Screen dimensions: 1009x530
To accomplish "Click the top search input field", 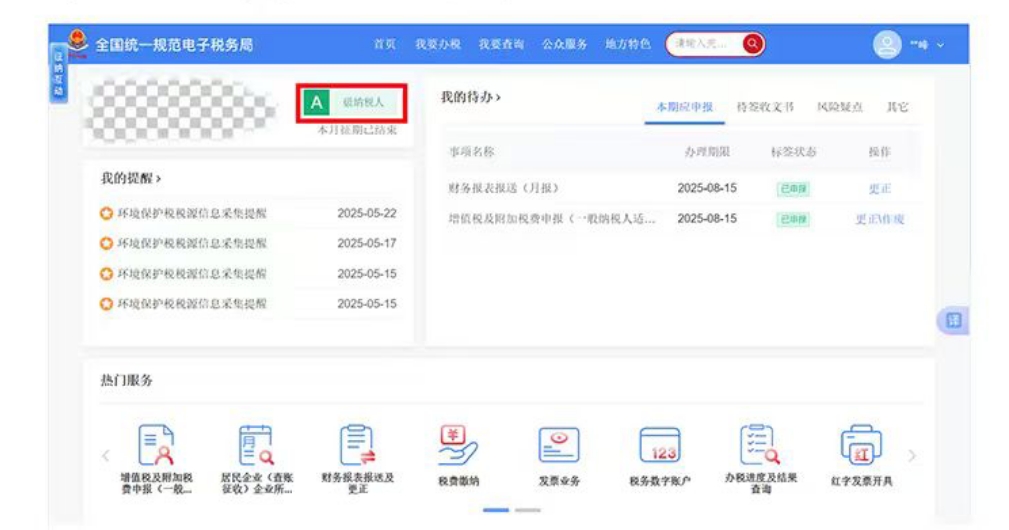I will 703,44.
